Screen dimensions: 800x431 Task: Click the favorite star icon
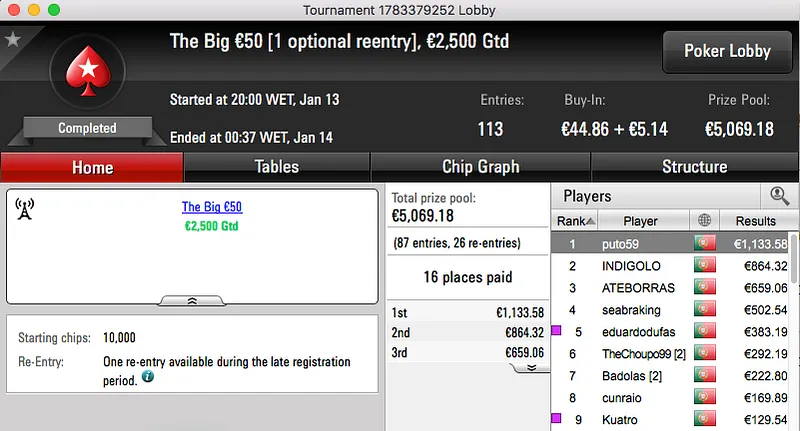tap(13, 39)
